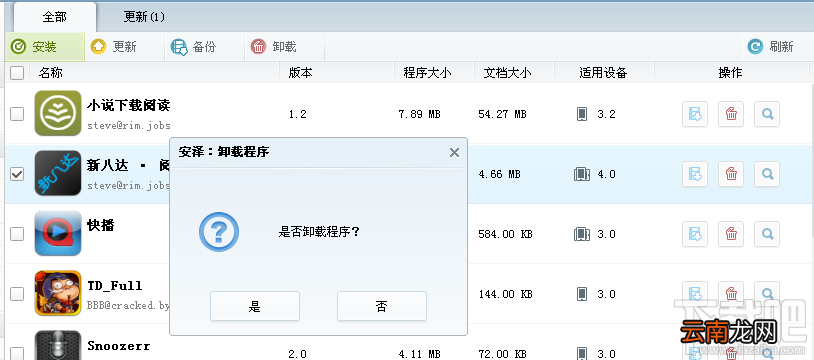Click the 更新 toolbar button

click(124, 47)
